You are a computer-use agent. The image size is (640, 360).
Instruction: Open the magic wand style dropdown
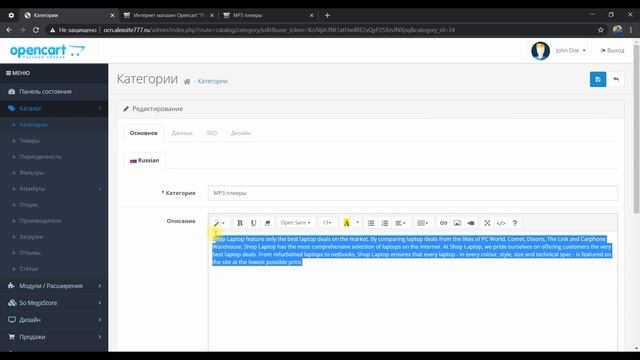tap(219, 223)
